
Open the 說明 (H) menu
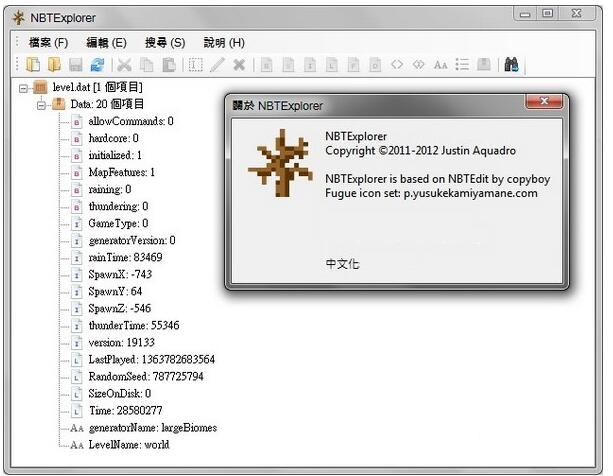(x=224, y=43)
